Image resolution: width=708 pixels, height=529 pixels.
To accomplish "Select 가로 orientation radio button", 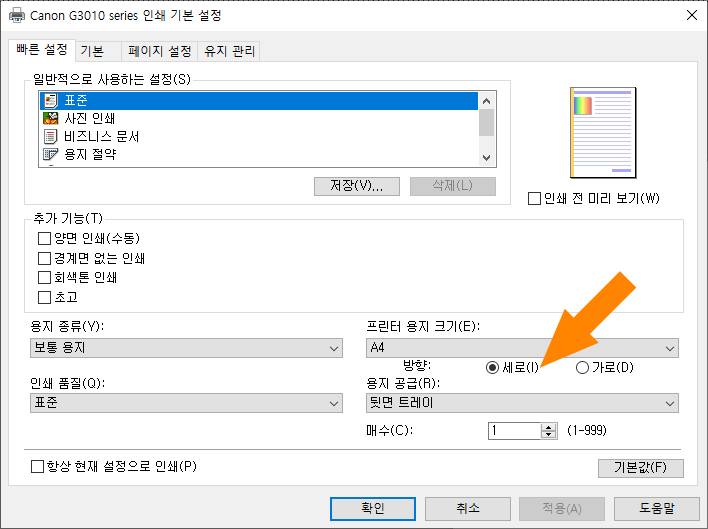I will pos(583,368).
